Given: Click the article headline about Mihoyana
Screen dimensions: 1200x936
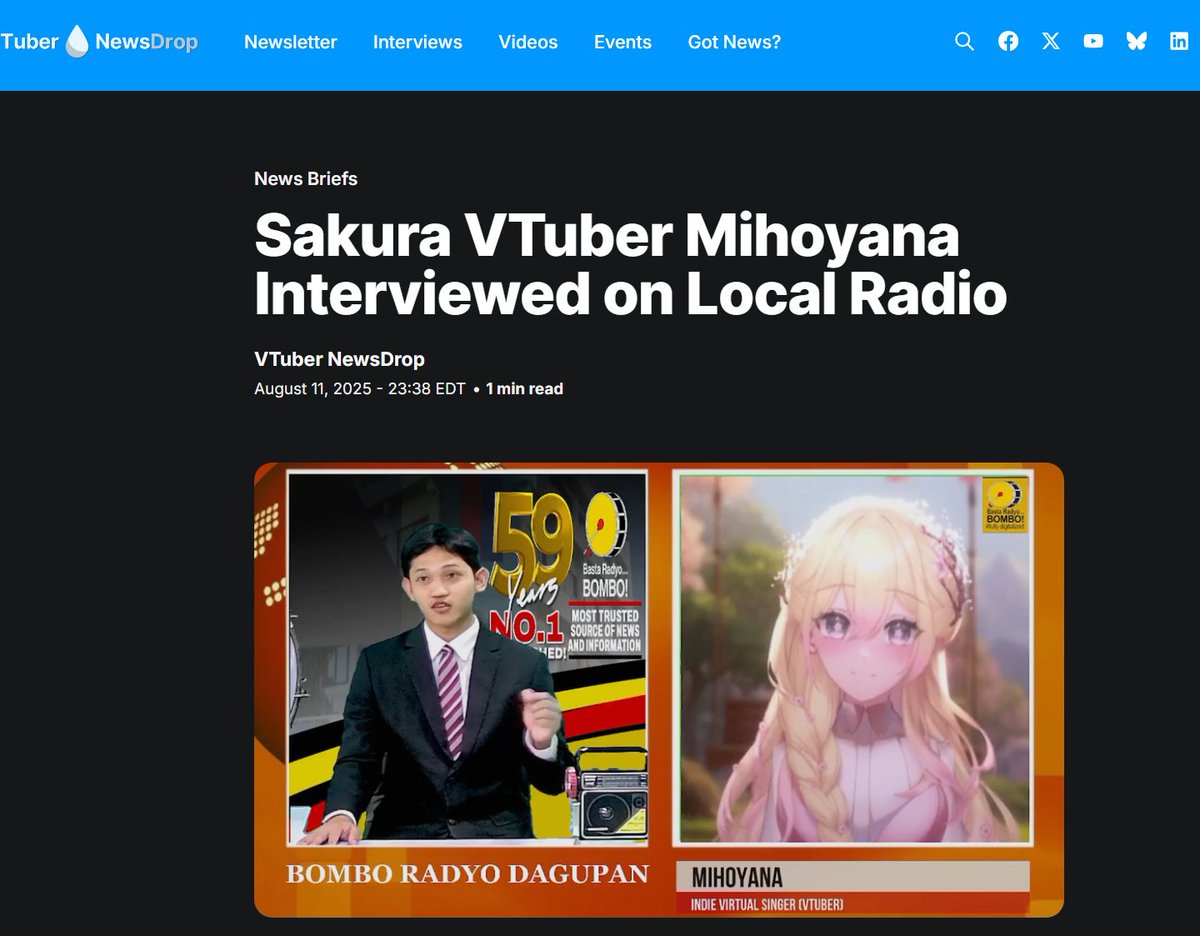Looking at the screenshot, I should (x=630, y=266).
